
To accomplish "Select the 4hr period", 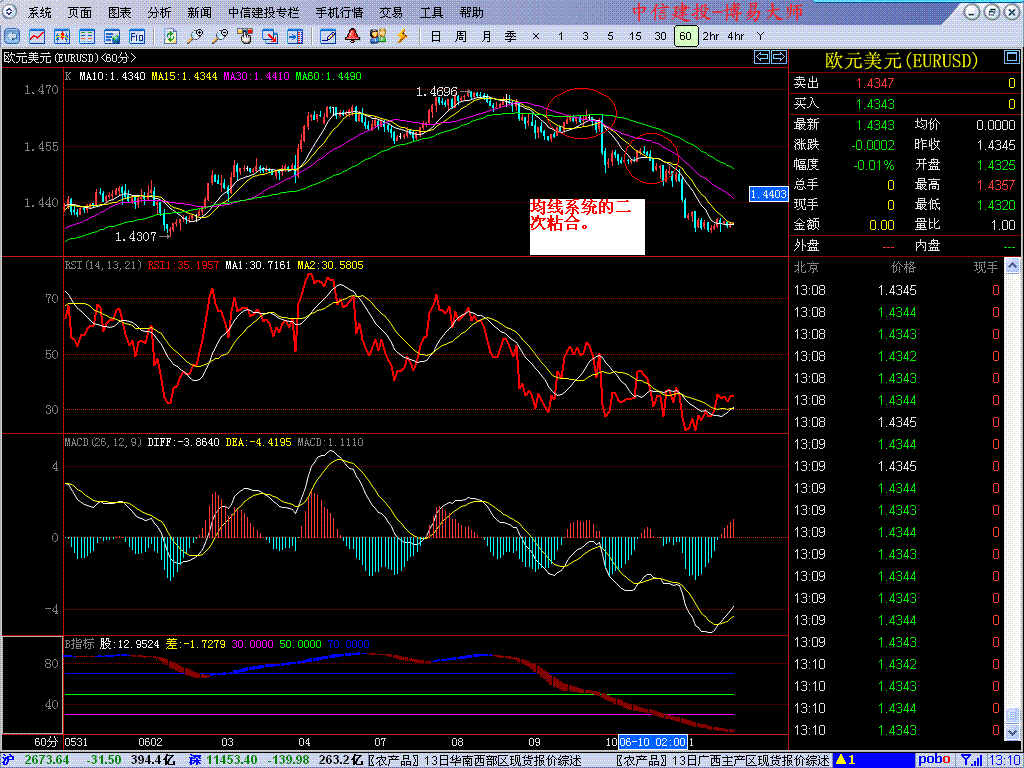I will [735, 36].
